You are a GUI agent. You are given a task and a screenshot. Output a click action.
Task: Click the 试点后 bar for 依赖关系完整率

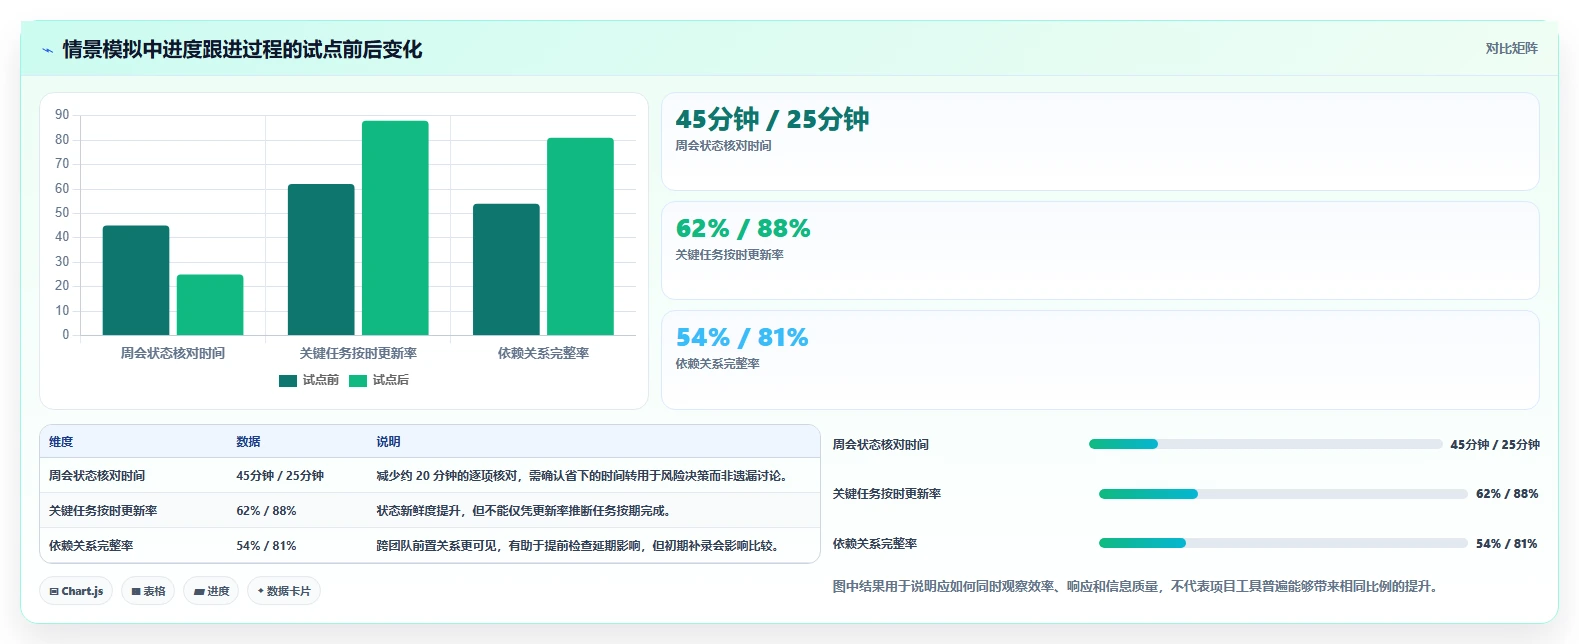(580, 236)
